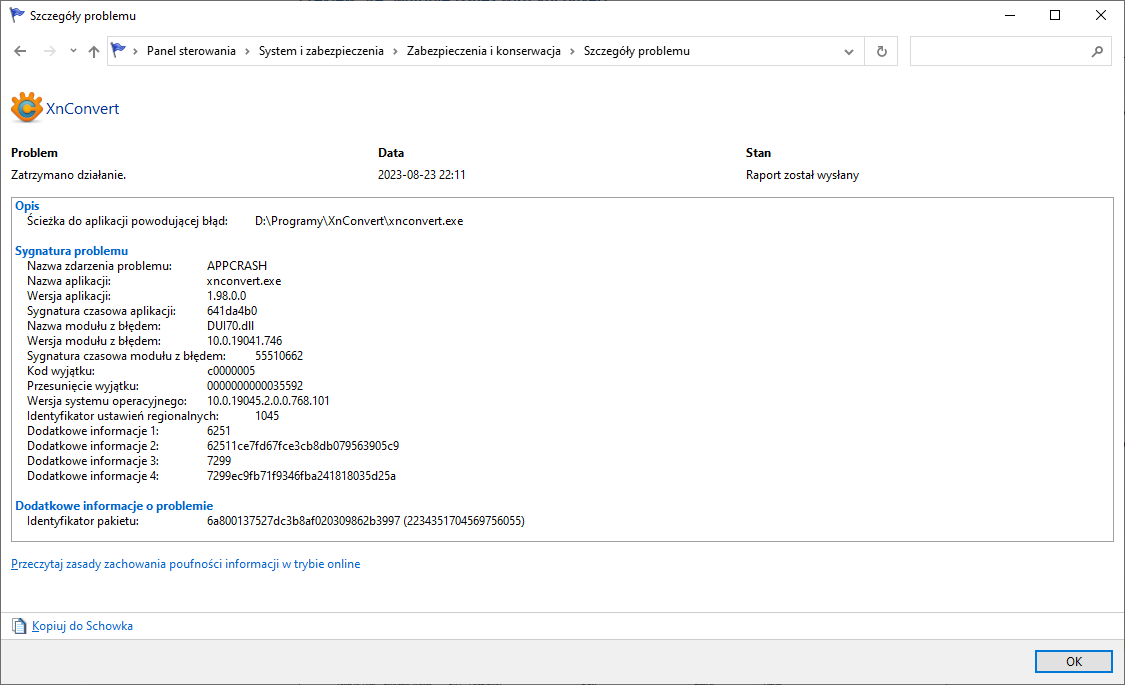Go to Panel sterowania breadcrumb
This screenshot has height=685, width=1125.
191,51
